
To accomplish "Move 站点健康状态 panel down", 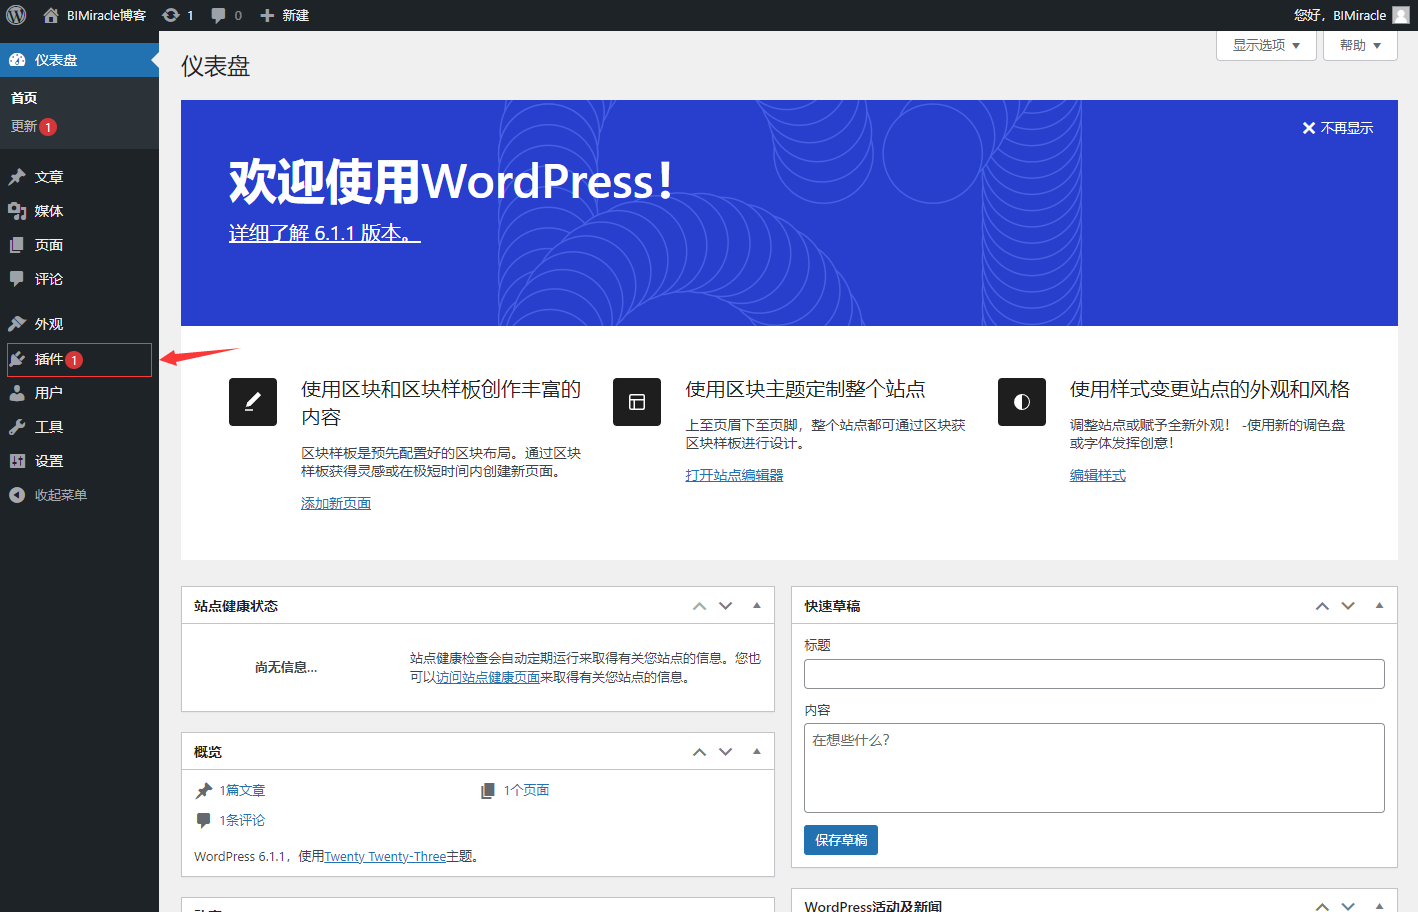I will [x=726, y=606].
